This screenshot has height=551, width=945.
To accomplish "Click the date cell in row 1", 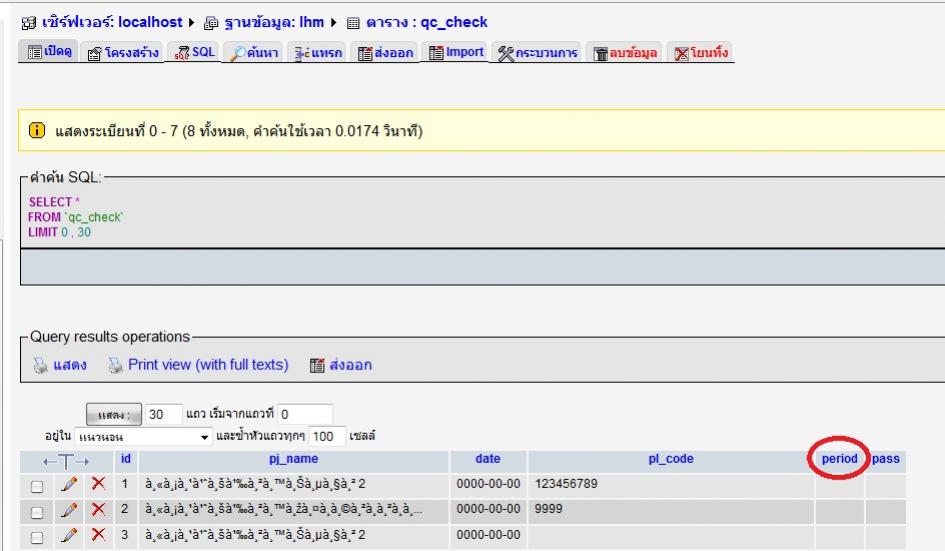I will click(x=488, y=484).
